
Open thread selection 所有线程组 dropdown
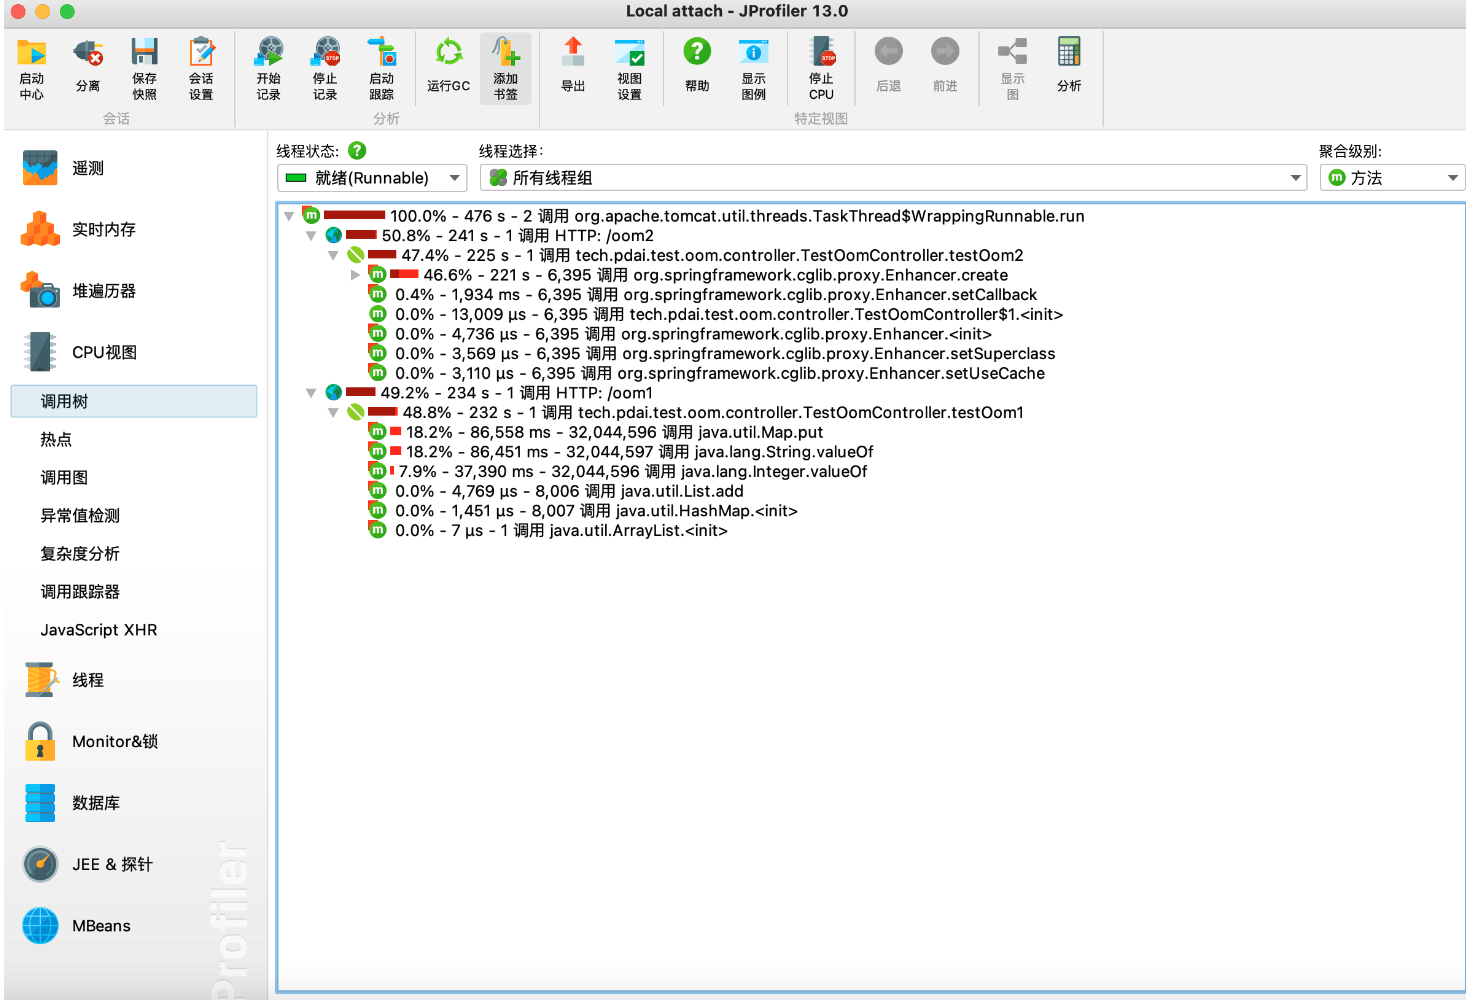pos(893,178)
